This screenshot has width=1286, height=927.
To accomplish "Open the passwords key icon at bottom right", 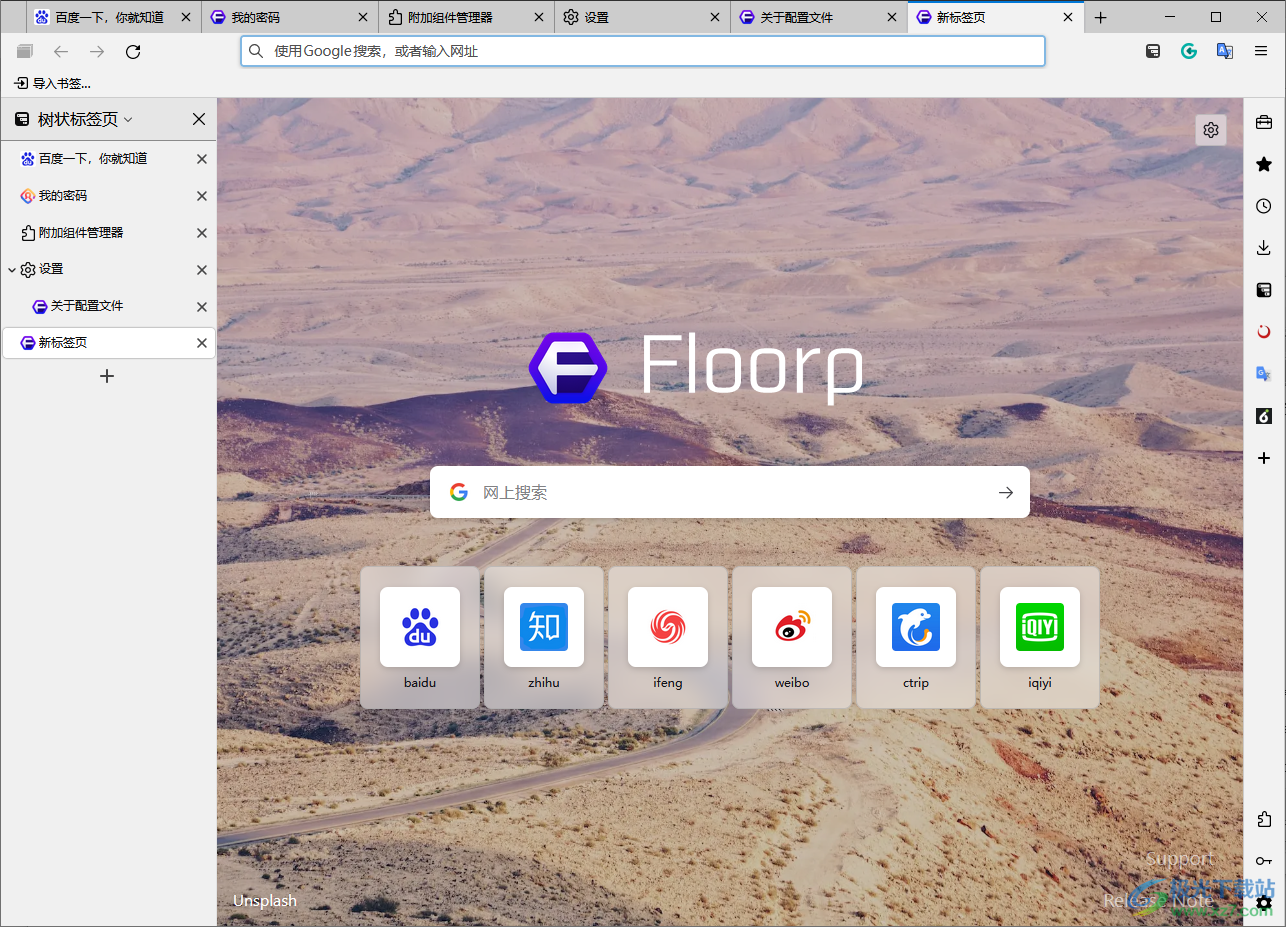I will click(x=1263, y=860).
